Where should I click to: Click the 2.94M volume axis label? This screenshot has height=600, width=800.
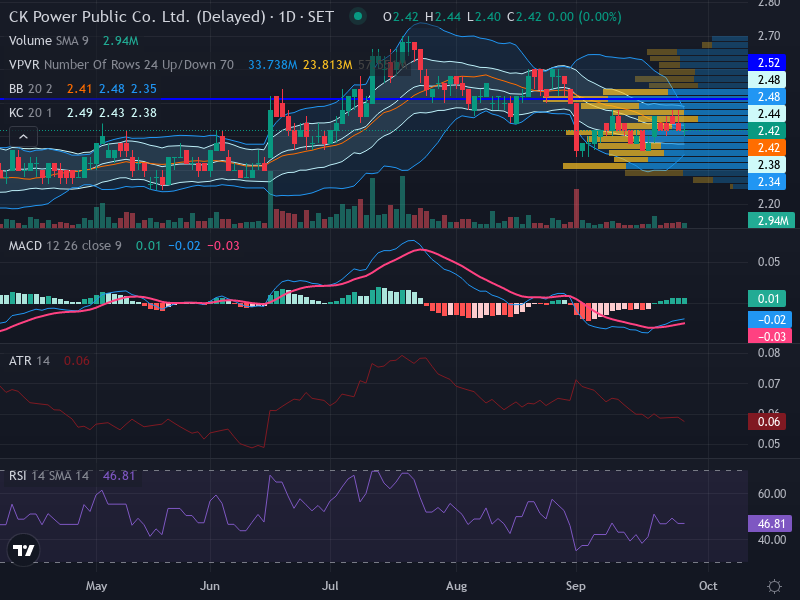tap(771, 220)
